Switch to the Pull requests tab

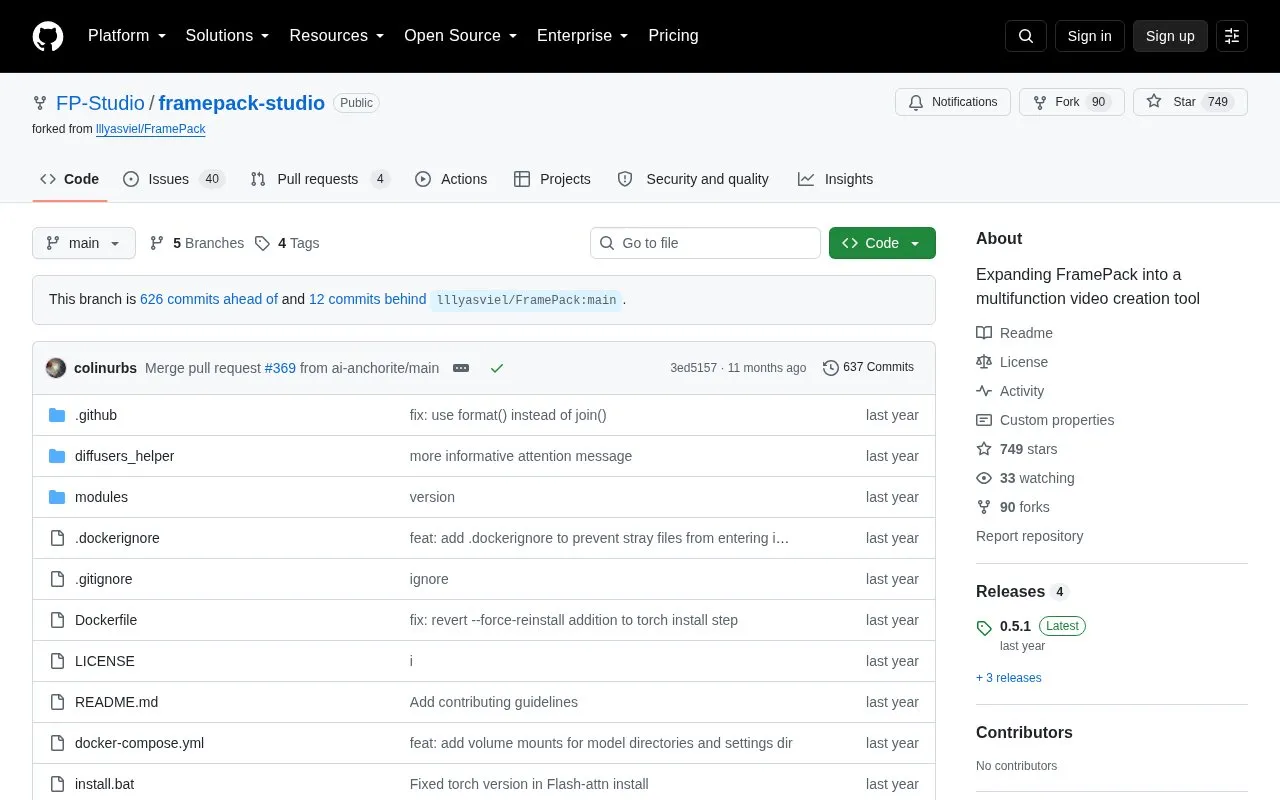tap(320, 179)
